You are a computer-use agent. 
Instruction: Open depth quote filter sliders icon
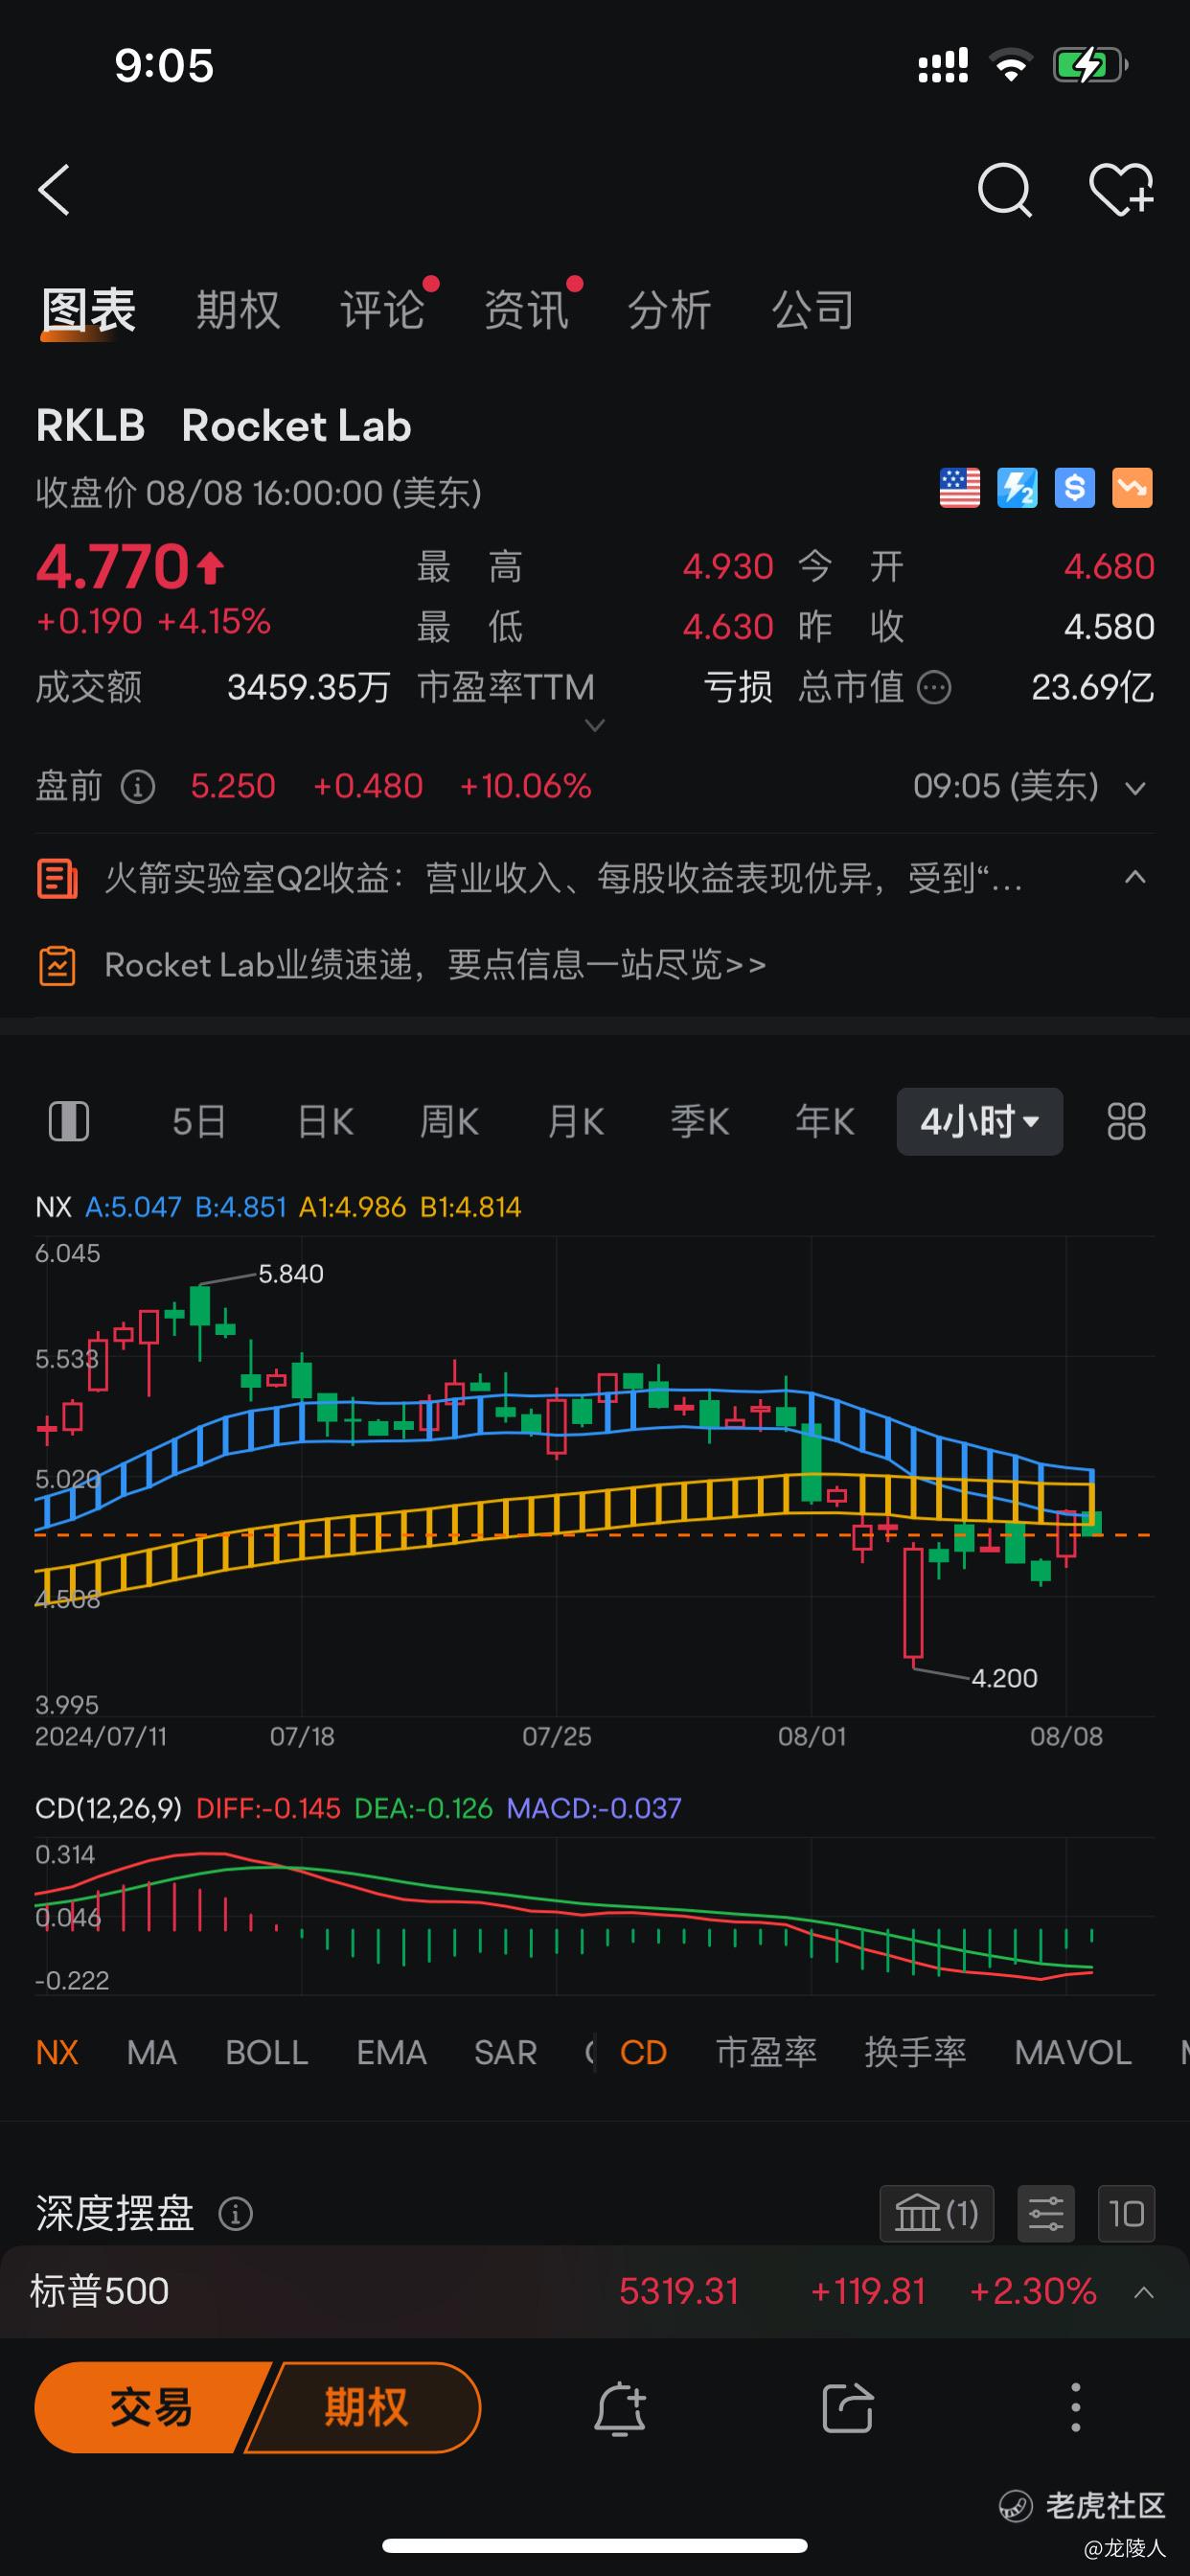pyautogui.click(x=1046, y=2214)
